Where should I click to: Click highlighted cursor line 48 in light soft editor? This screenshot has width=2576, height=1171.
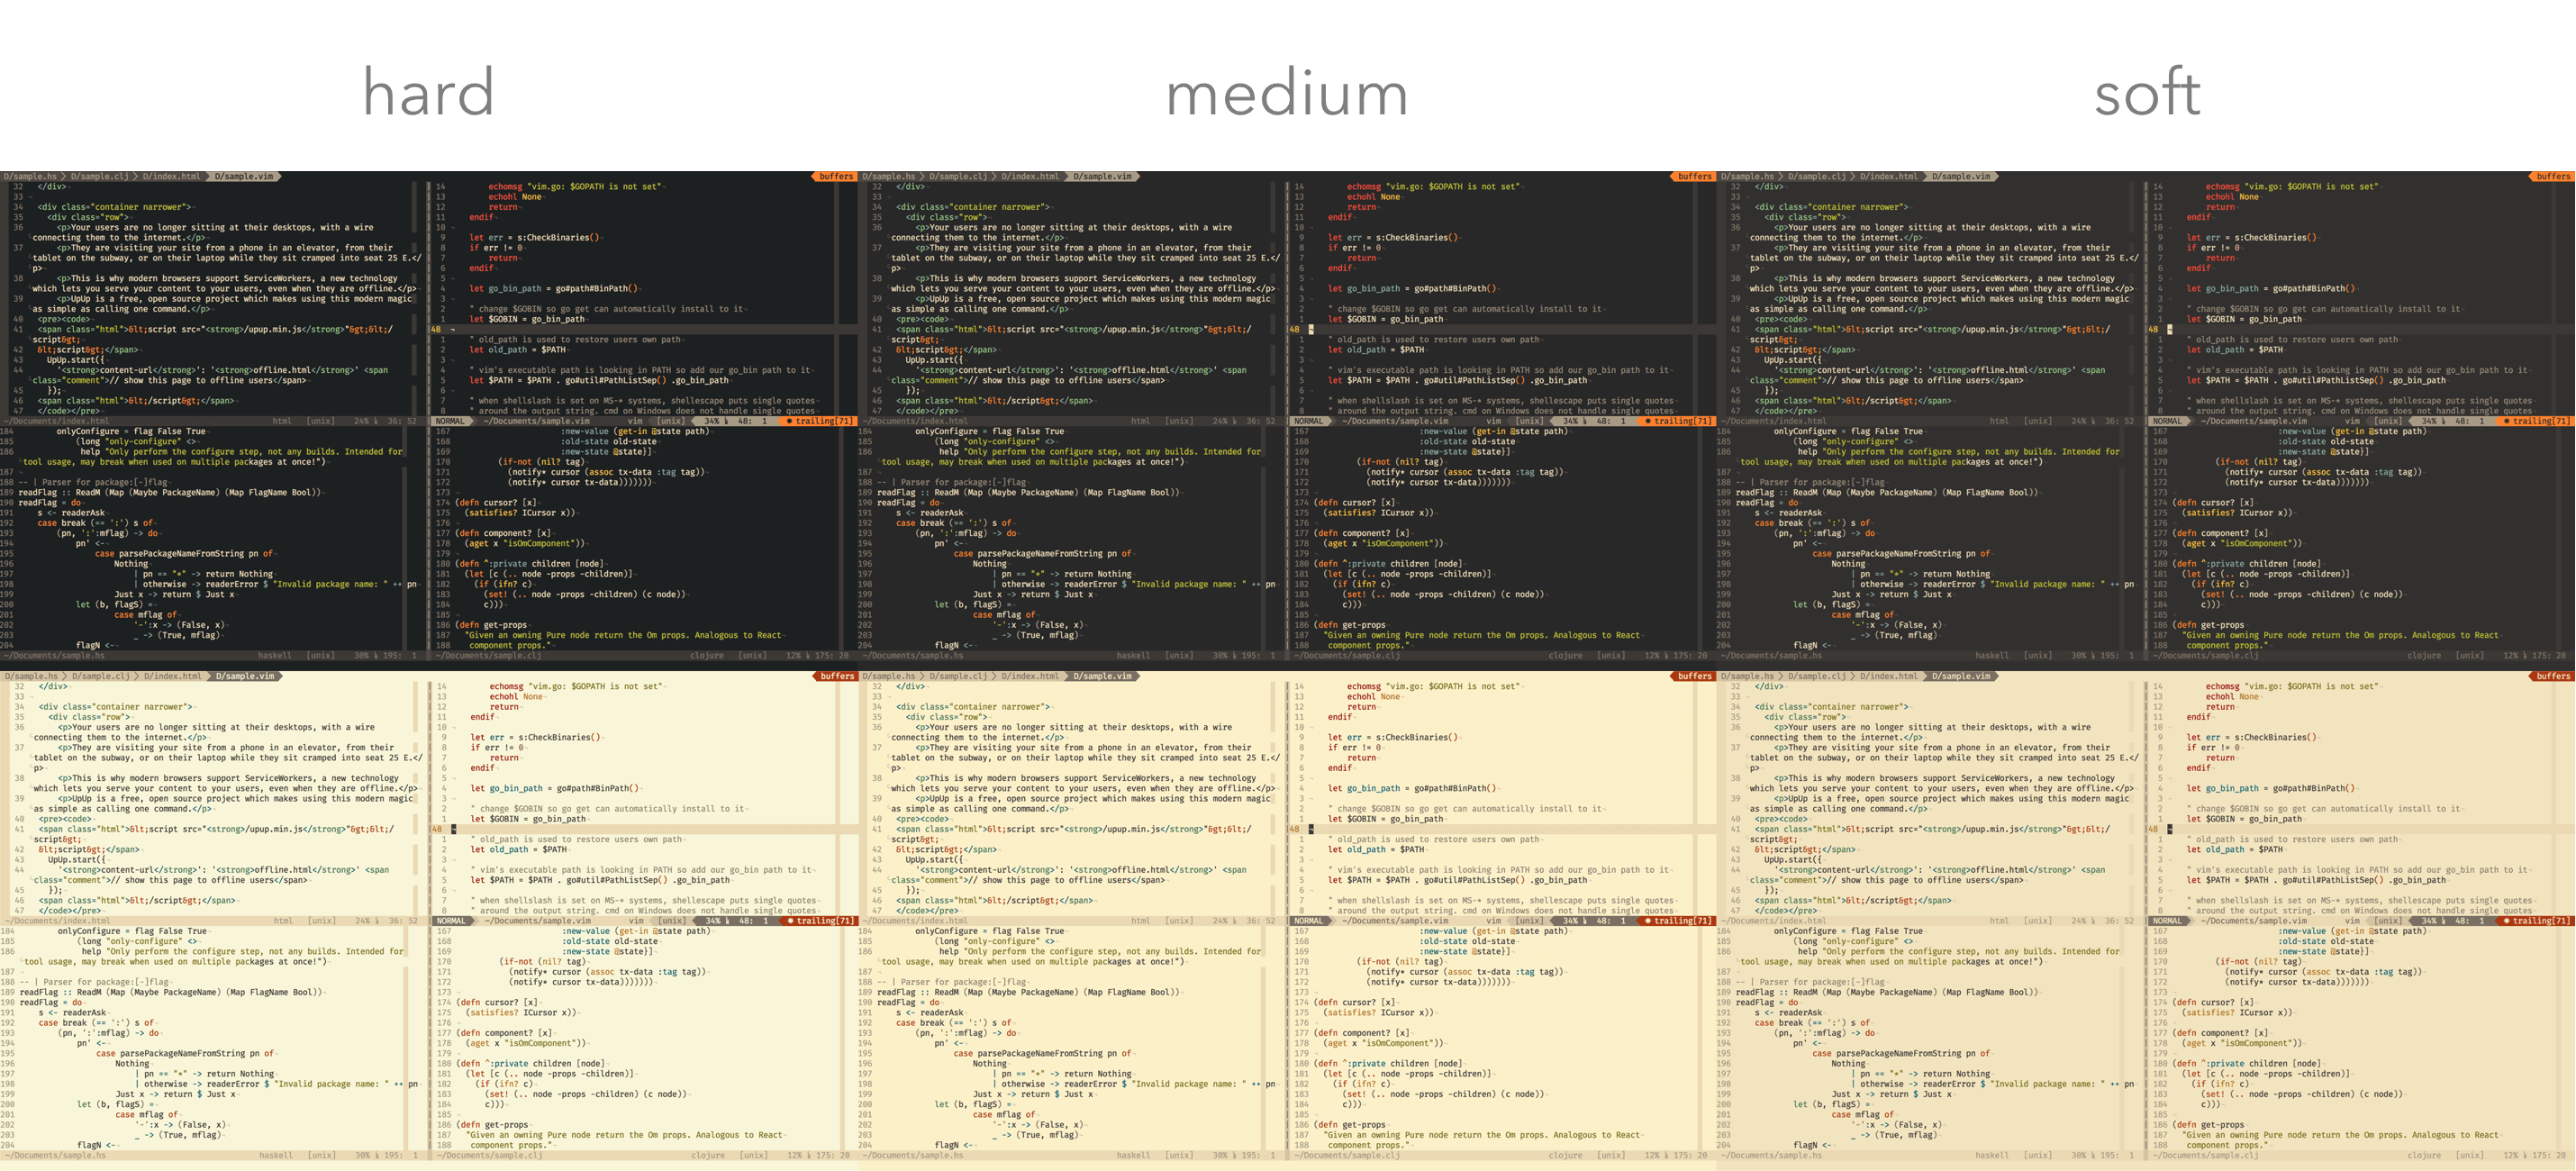point(2360,829)
